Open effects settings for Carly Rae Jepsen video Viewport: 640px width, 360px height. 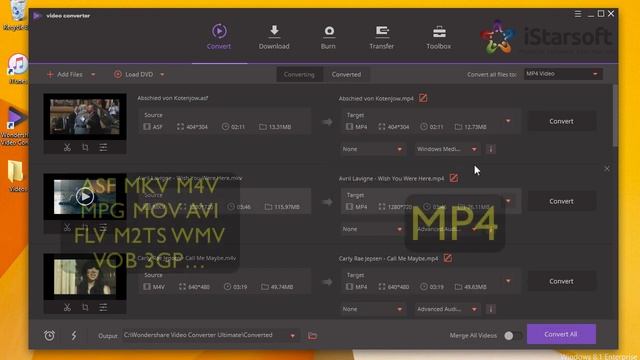pyautogui.click(x=103, y=307)
